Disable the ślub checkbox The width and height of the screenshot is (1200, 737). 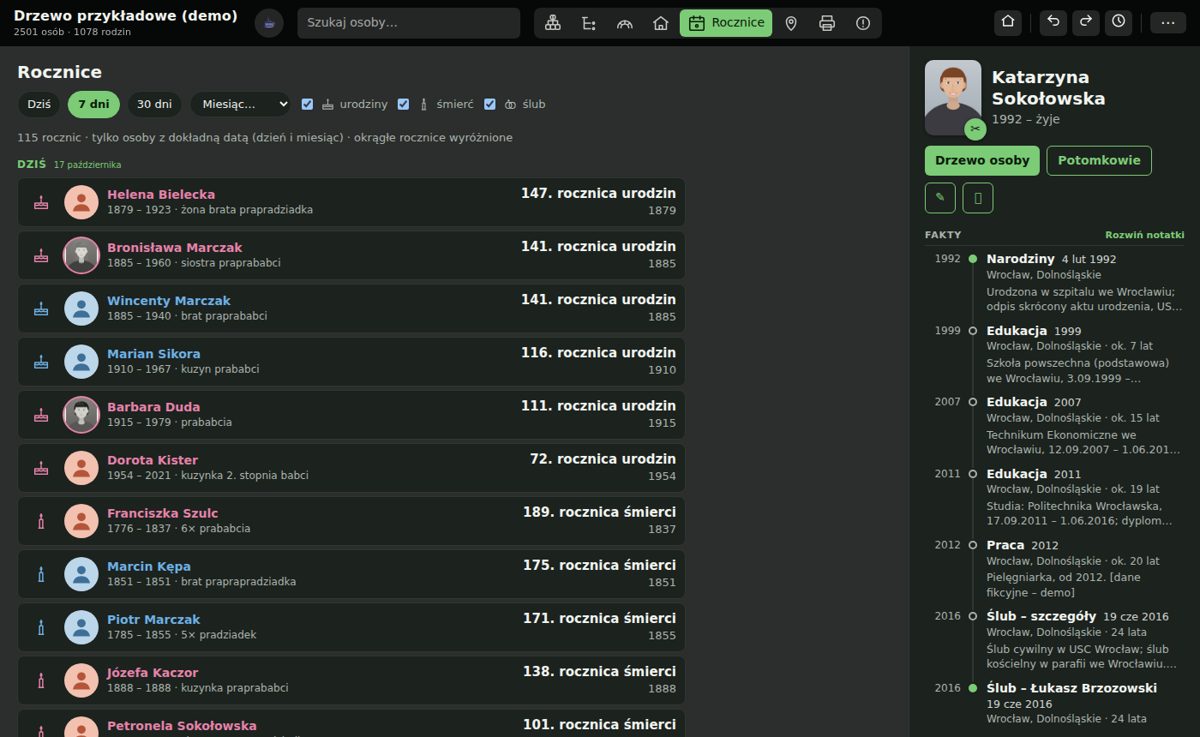click(x=490, y=104)
